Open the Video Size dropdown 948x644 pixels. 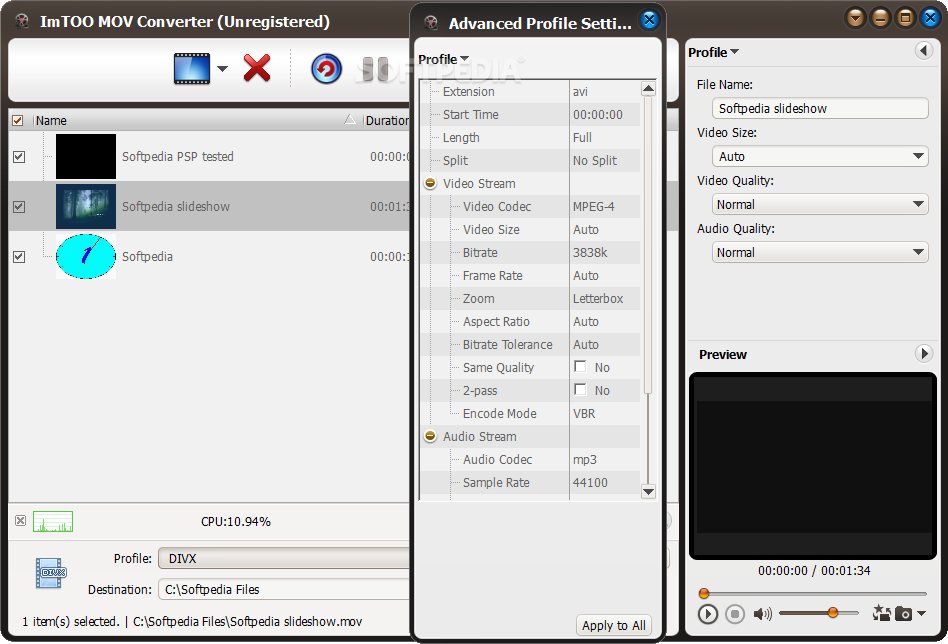(x=820, y=157)
